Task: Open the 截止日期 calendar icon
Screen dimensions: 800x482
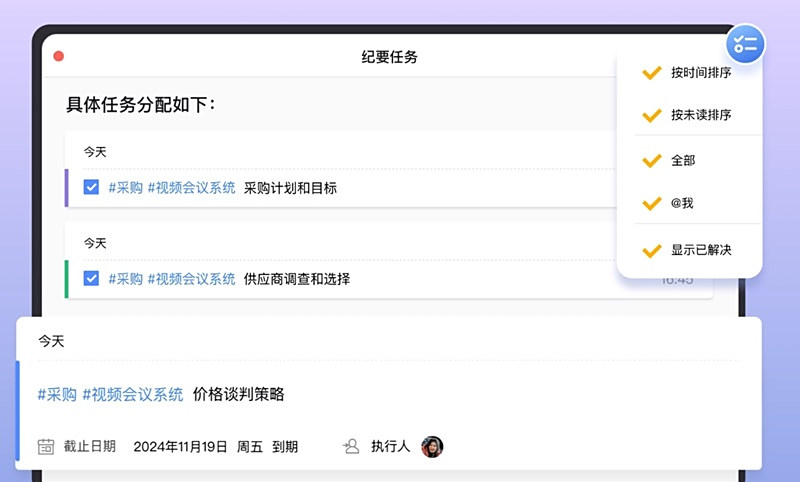Action: 46,446
